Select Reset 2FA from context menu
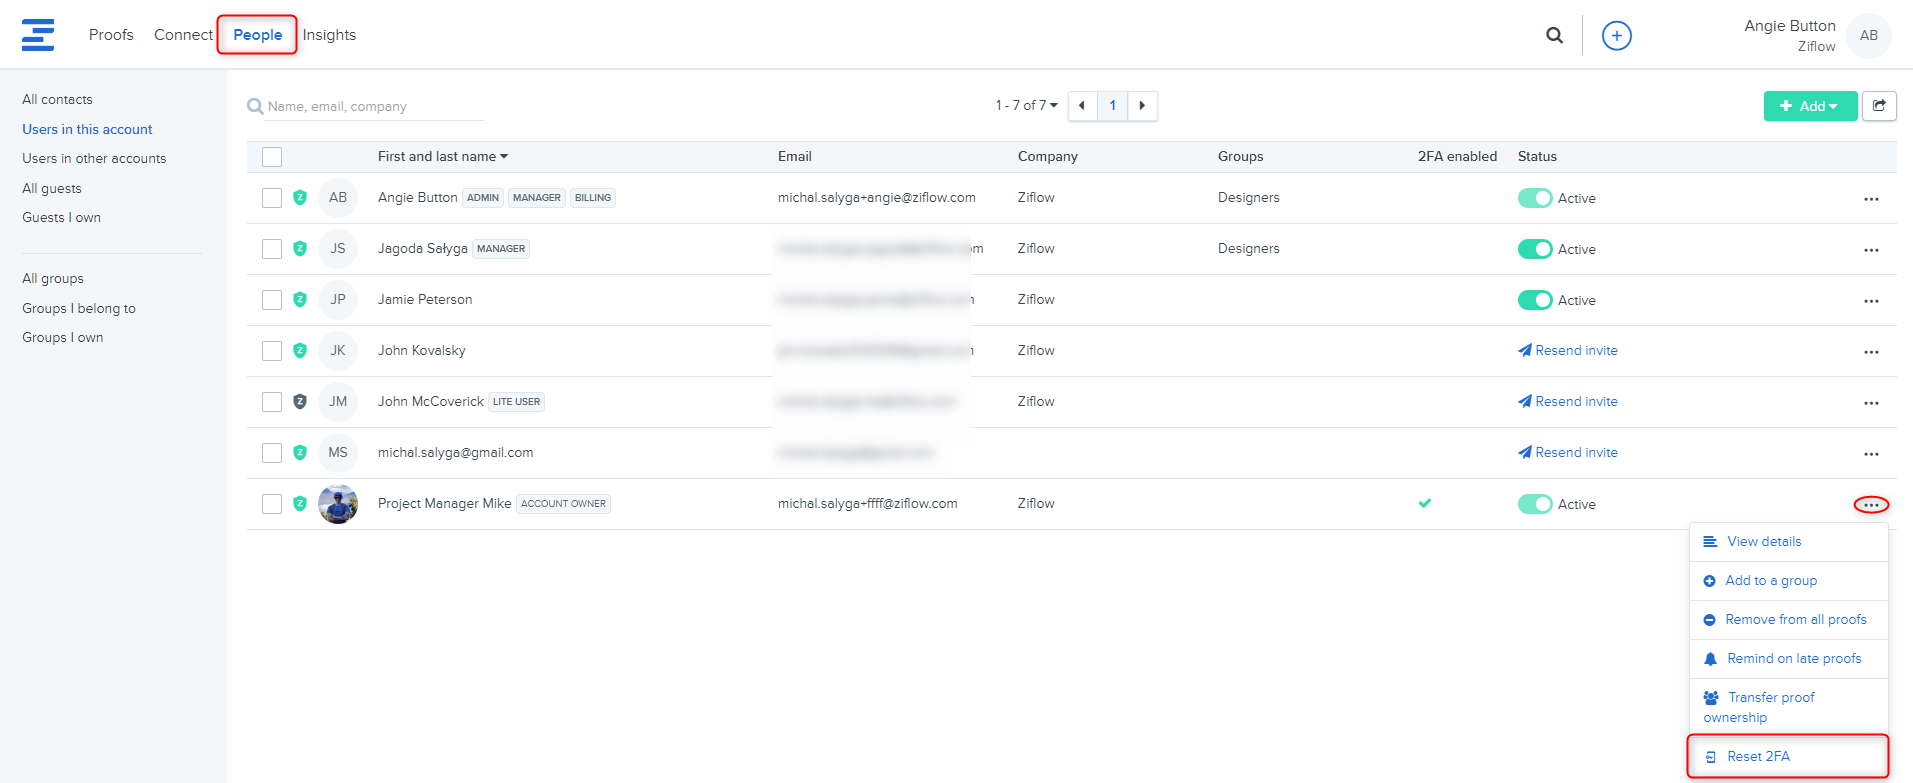Screen dimensions: 1913x783 (1758, 757)
